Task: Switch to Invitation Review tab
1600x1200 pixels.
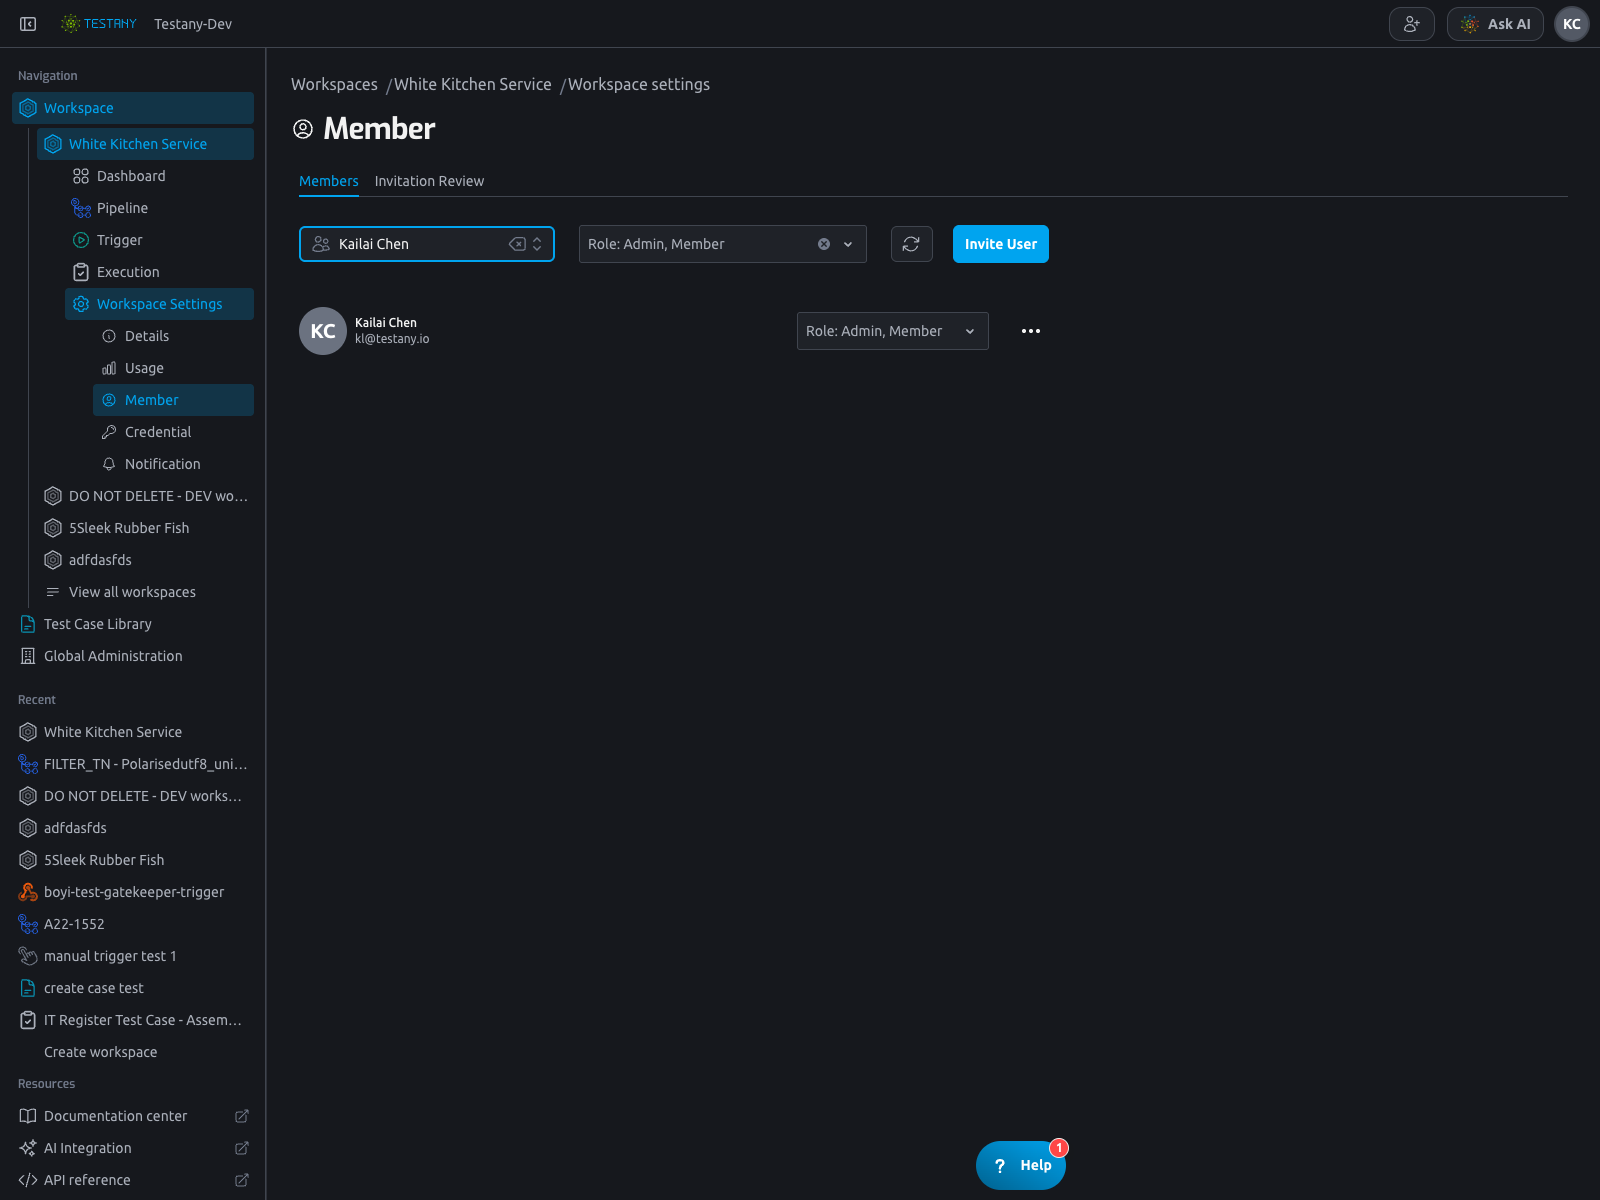Action: [x=429, y=181]
